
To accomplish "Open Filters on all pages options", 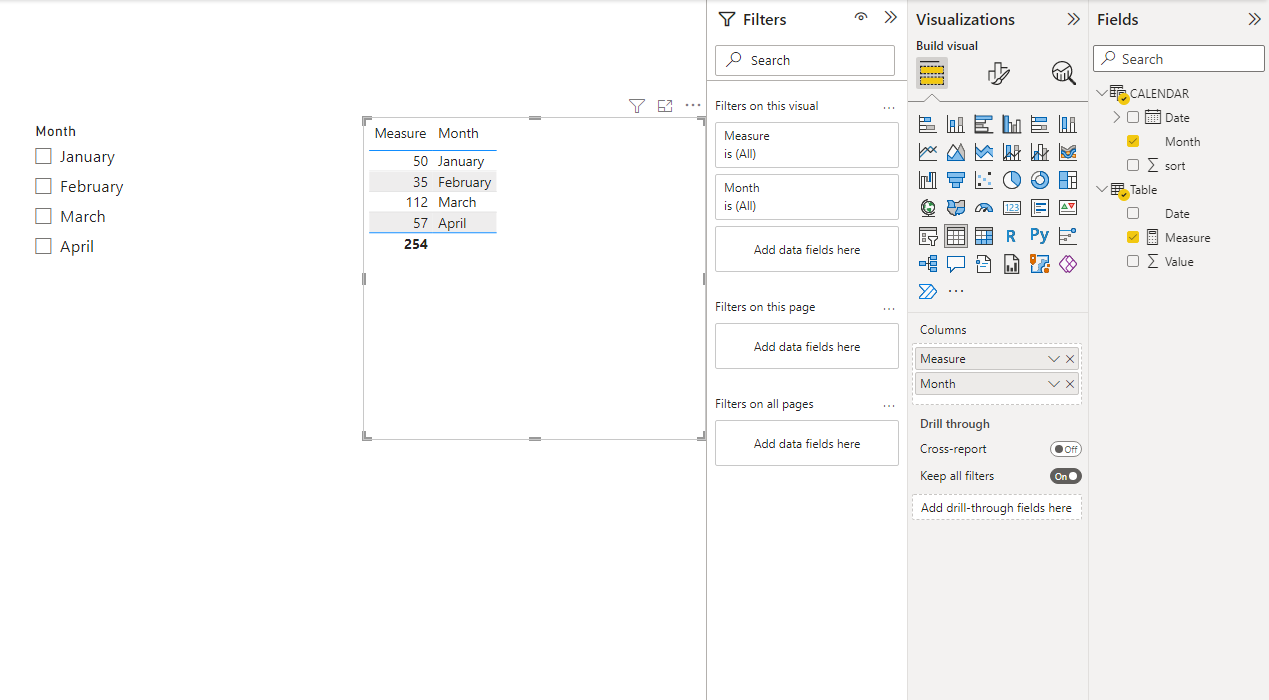I will coord(889,405).
